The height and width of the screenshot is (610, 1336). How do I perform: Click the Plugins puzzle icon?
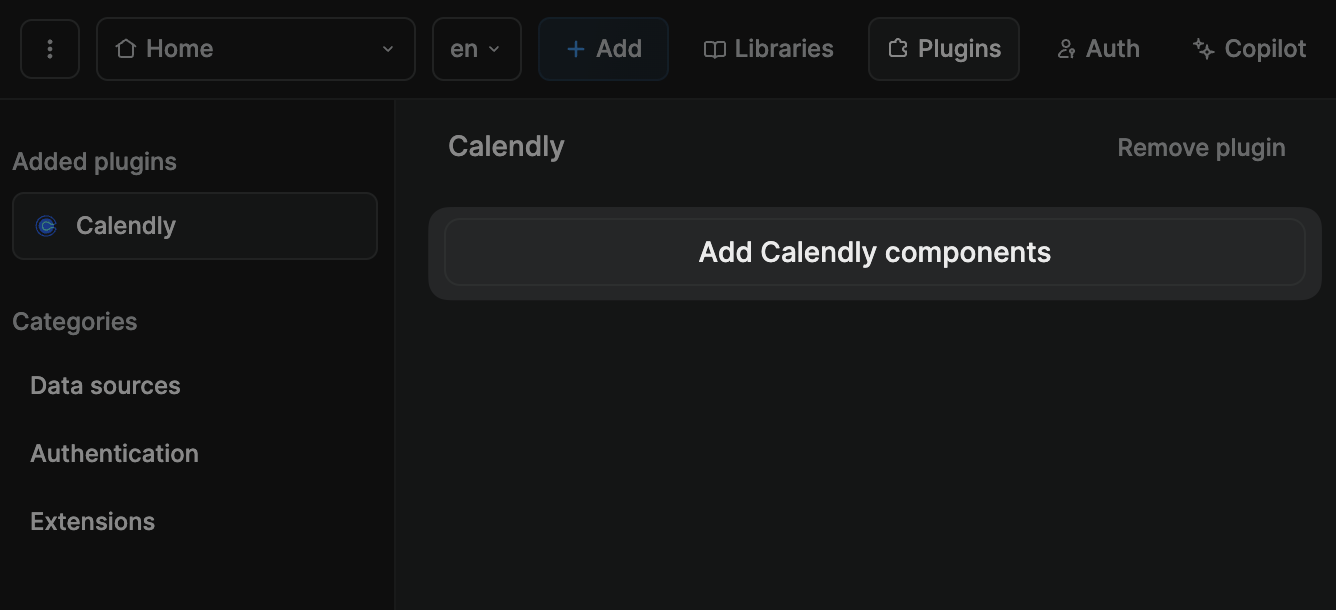click(x=898, y=48)
